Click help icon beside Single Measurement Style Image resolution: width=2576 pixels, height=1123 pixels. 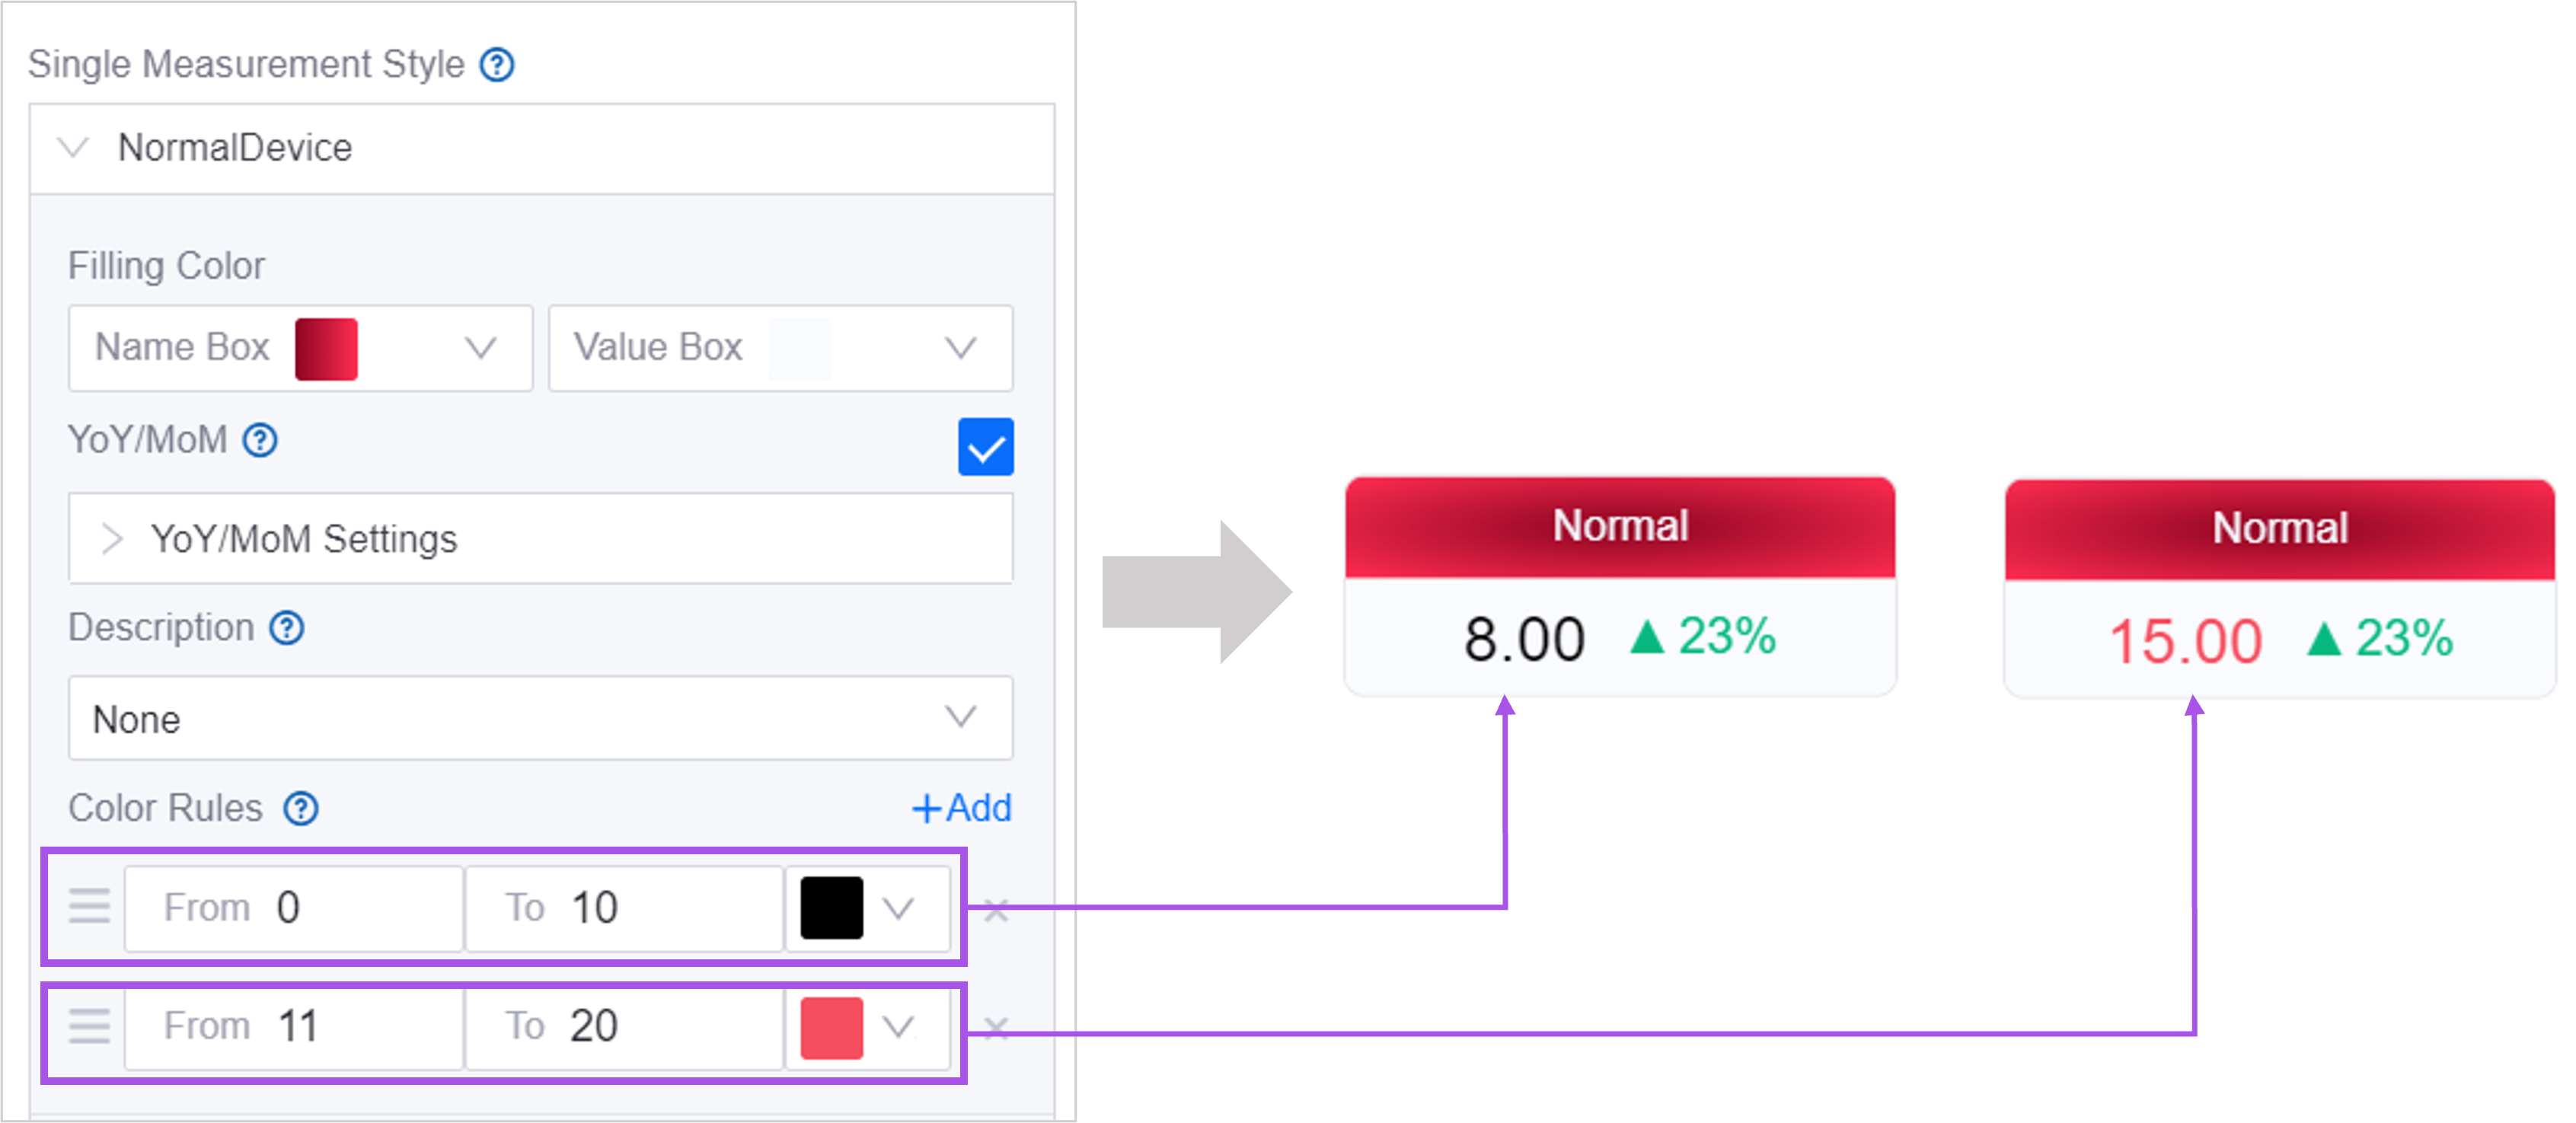coord(497,65)
